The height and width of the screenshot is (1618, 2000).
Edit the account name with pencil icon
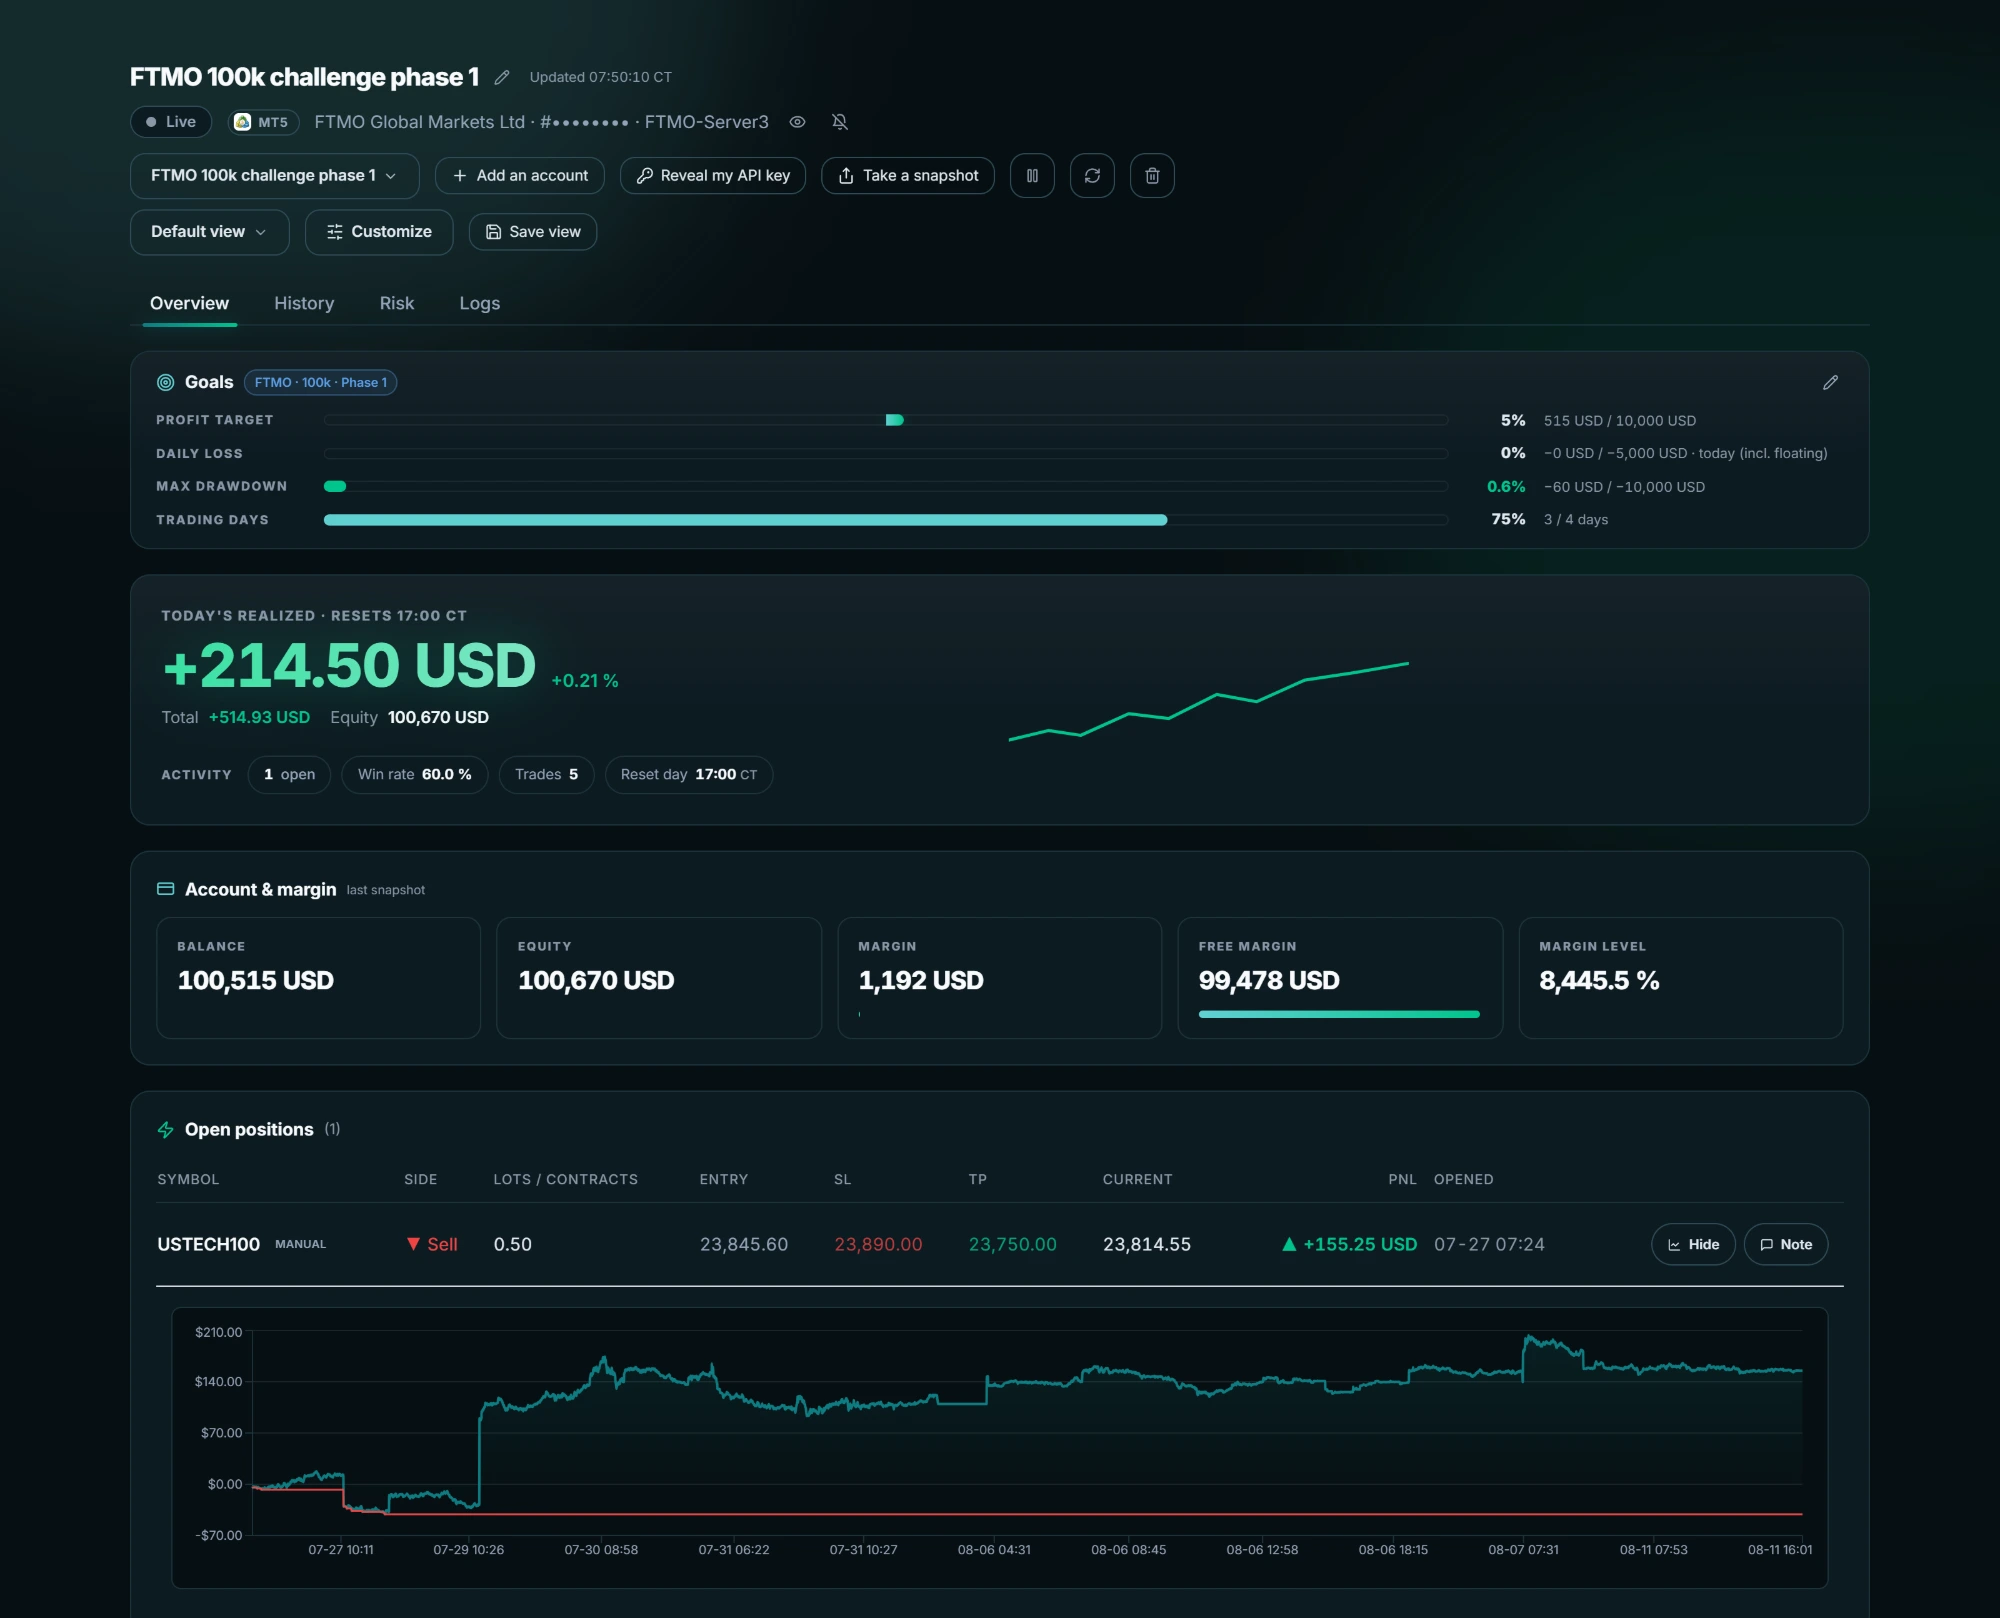coord(502,77)
